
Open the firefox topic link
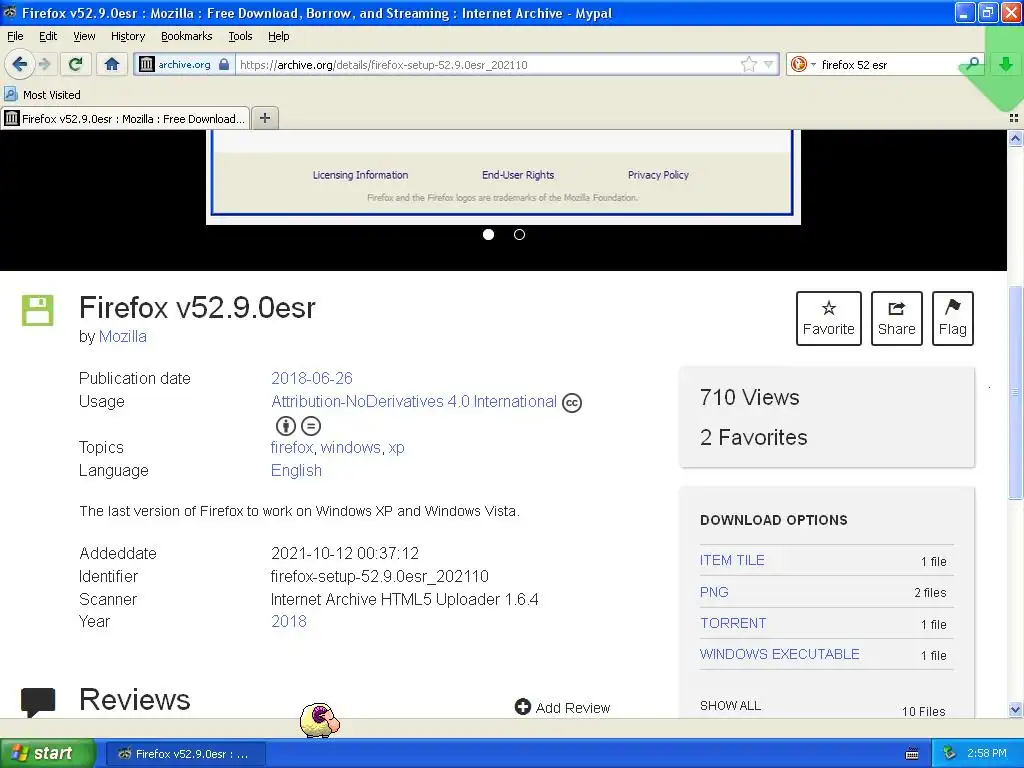tap(292, 447)
